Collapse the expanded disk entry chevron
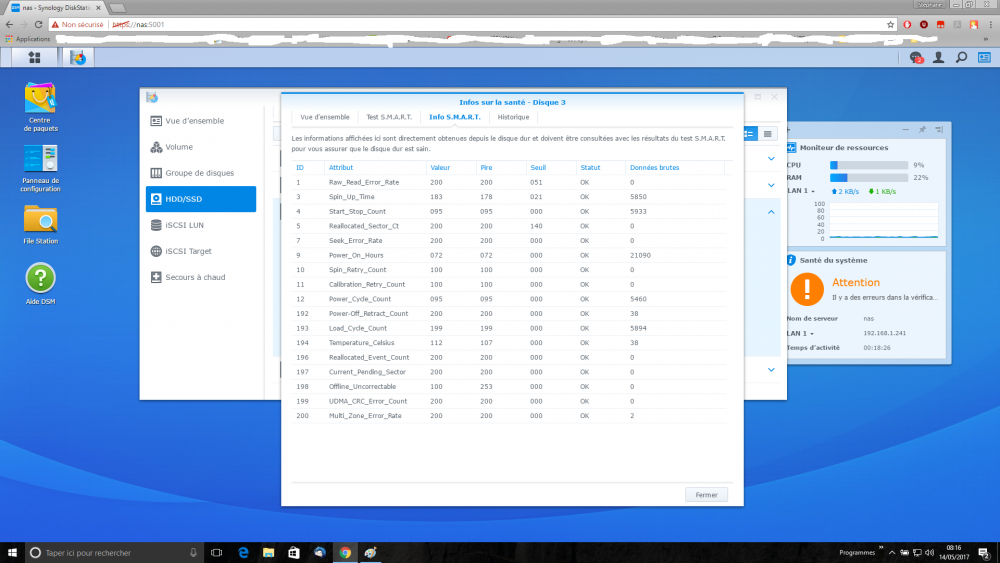This screenshot has height=563, width=1000. pyautogui.click(x=772, y=211)
